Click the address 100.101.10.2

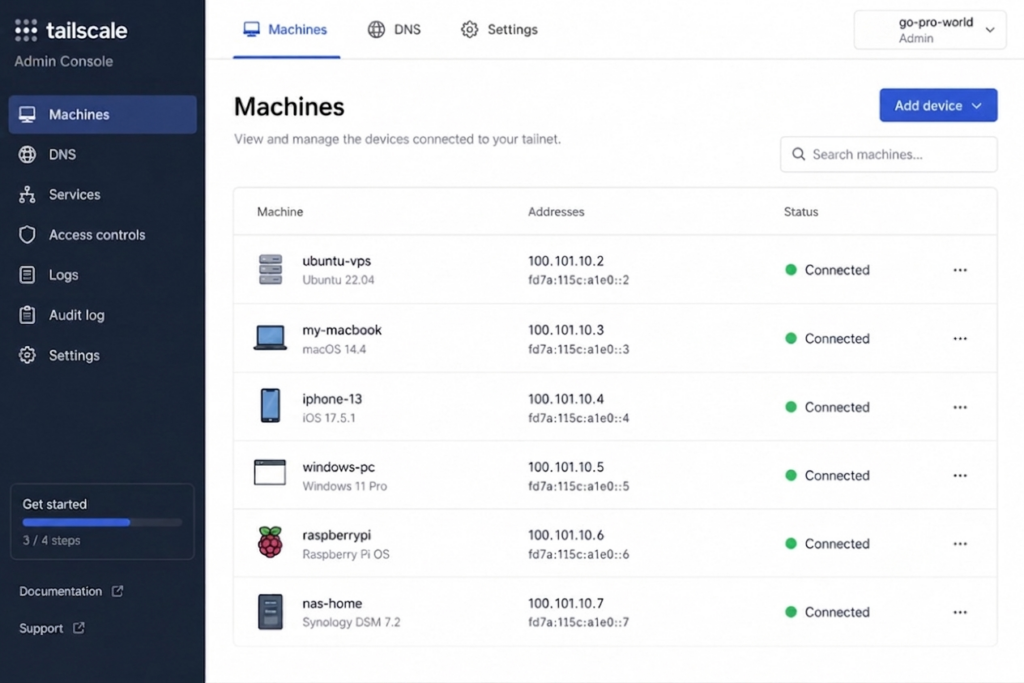566,261
